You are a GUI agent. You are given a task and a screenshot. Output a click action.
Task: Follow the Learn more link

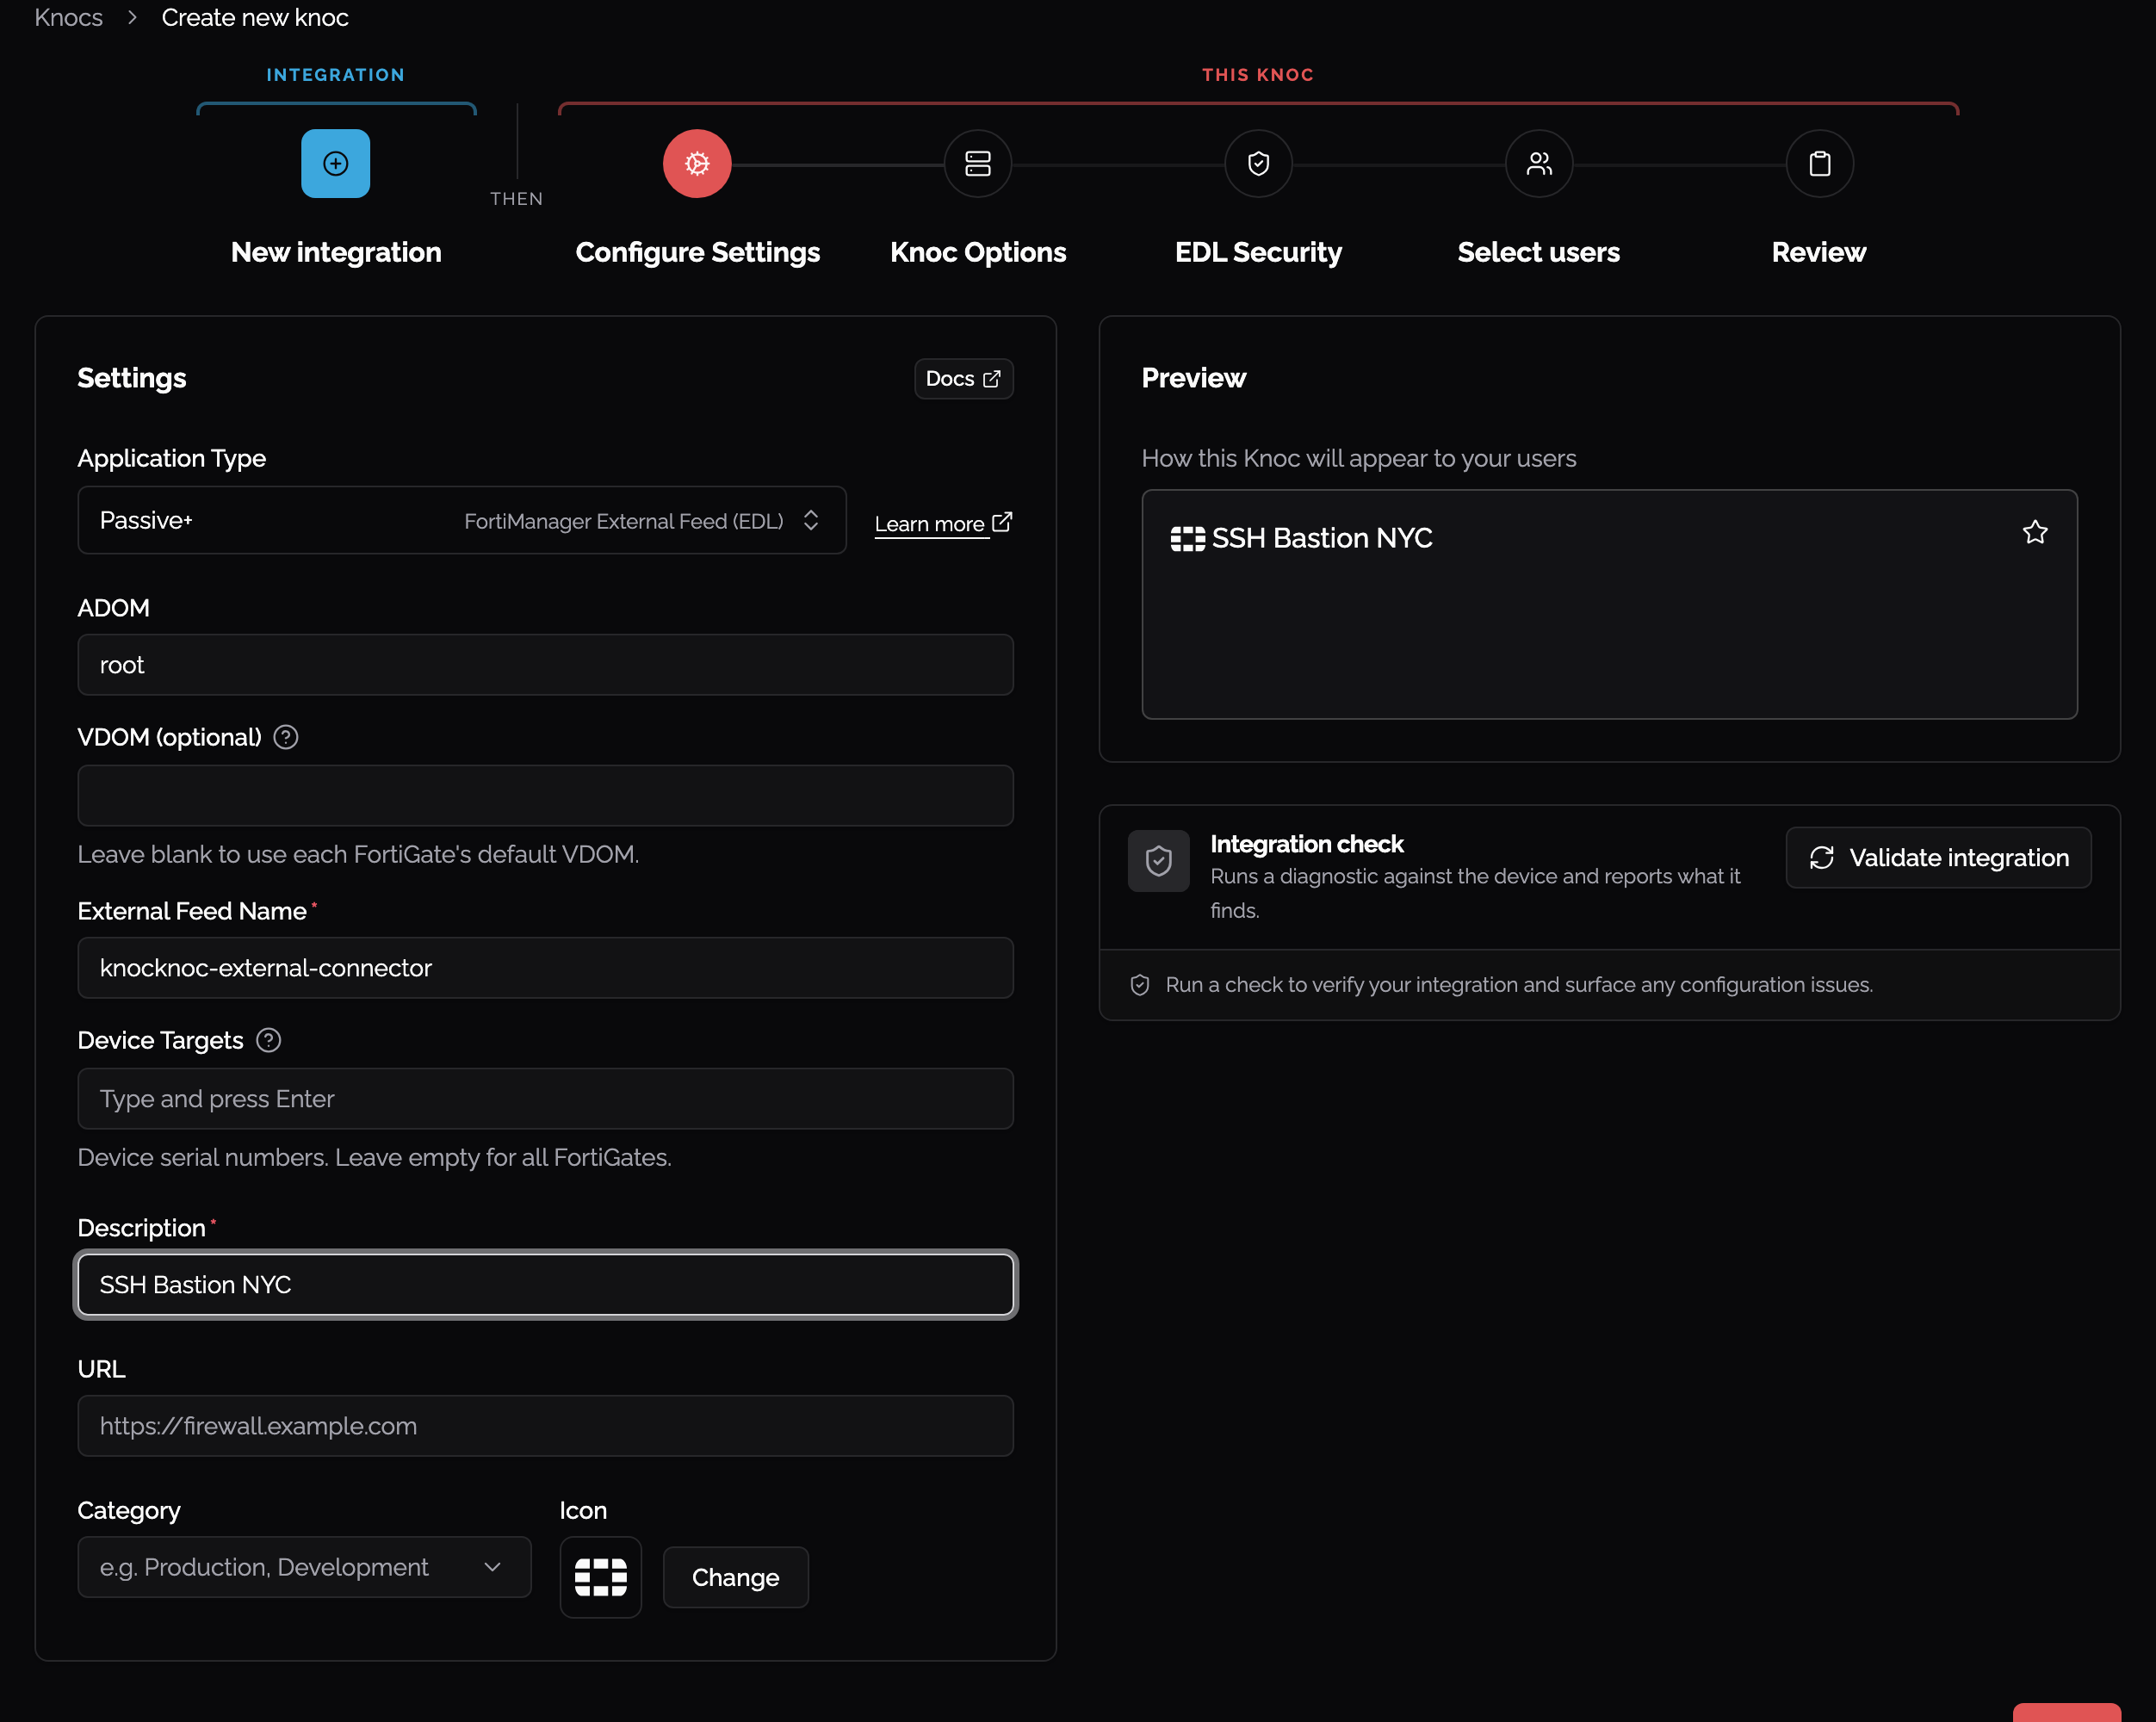coord(929,524)
